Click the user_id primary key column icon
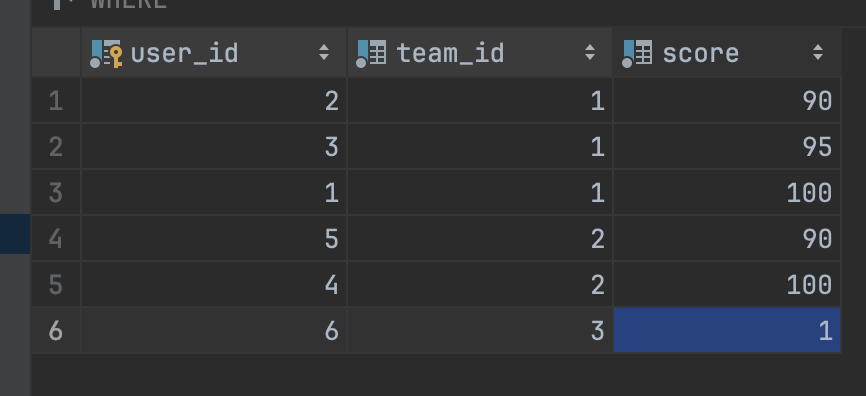The image size is (866, 396). (106, 54)
